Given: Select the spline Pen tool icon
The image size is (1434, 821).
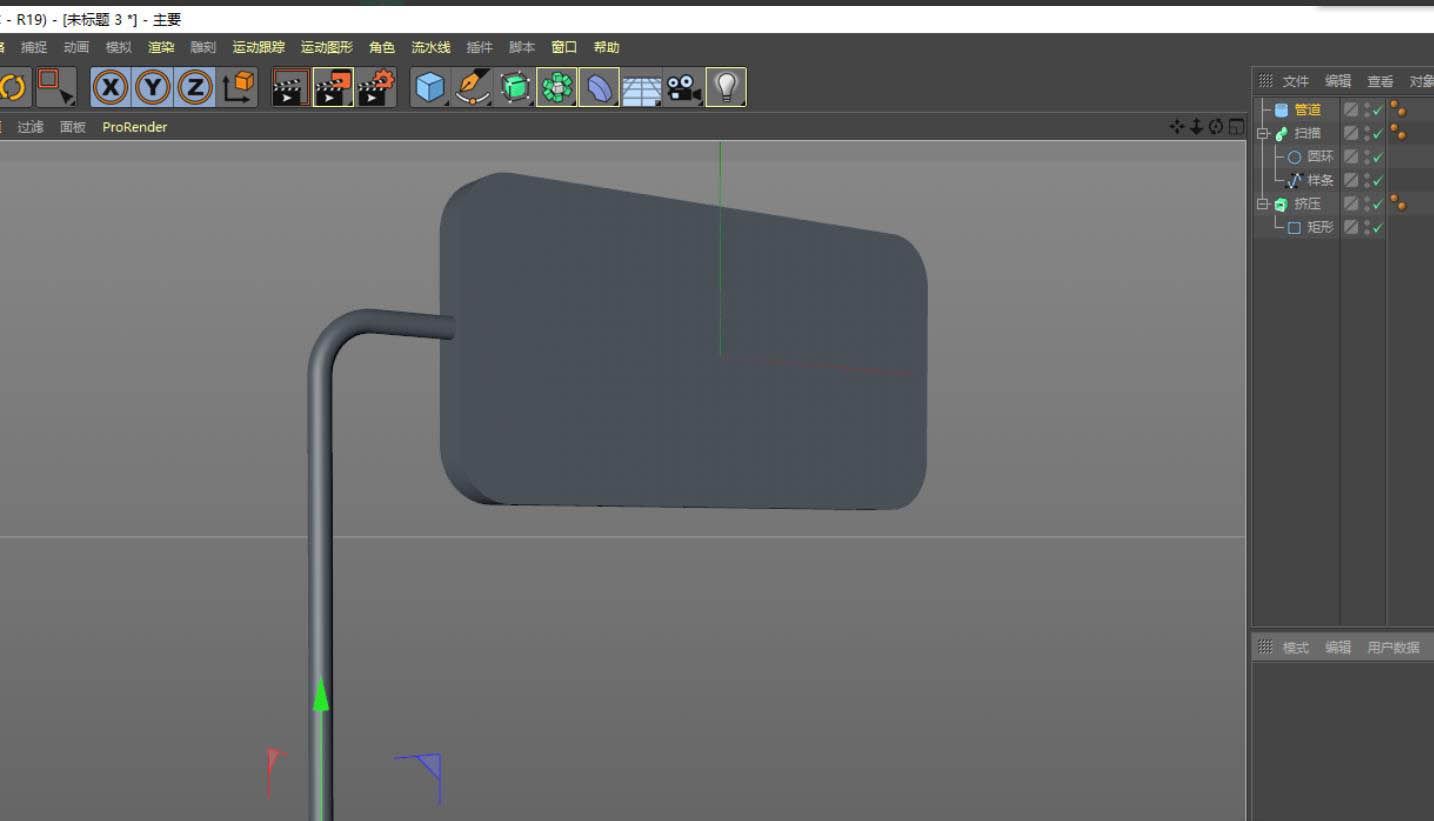Looking at the screenshot, I should pos(472,88).
